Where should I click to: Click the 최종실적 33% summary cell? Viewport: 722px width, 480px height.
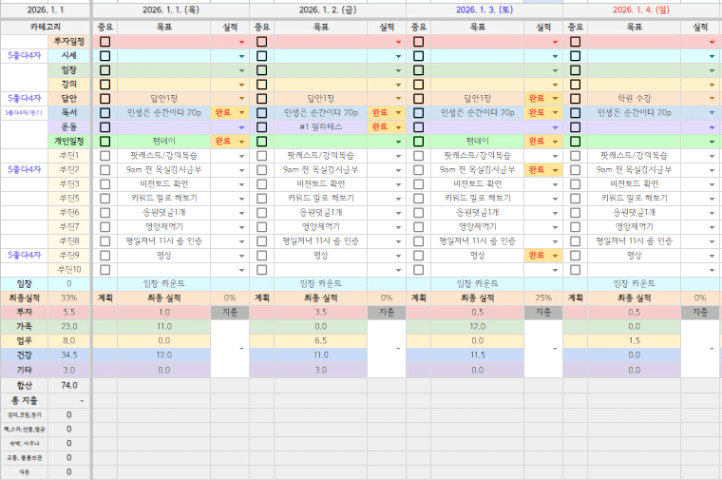pyautogui.click(x=69, y=298)
